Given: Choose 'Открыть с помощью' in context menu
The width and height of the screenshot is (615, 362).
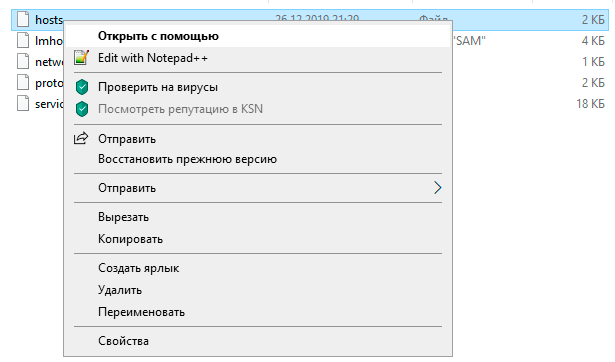Looking at the screenshot, I should pyautogui.click(x=258, y=36).
